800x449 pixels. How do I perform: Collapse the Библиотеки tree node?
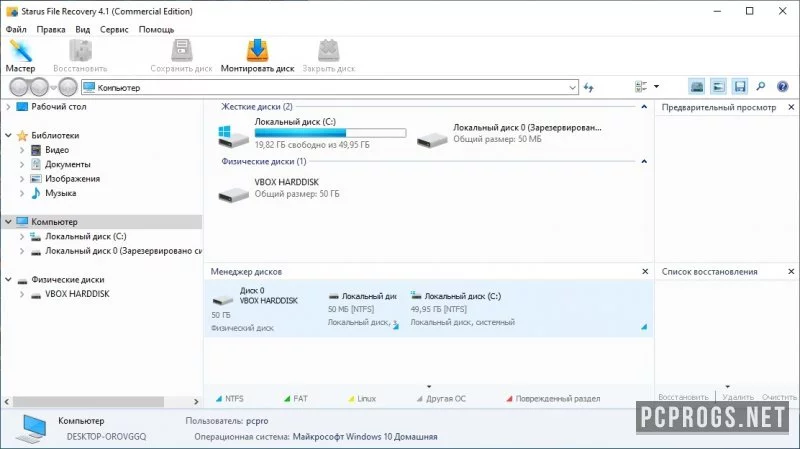[x=8, y=135]
